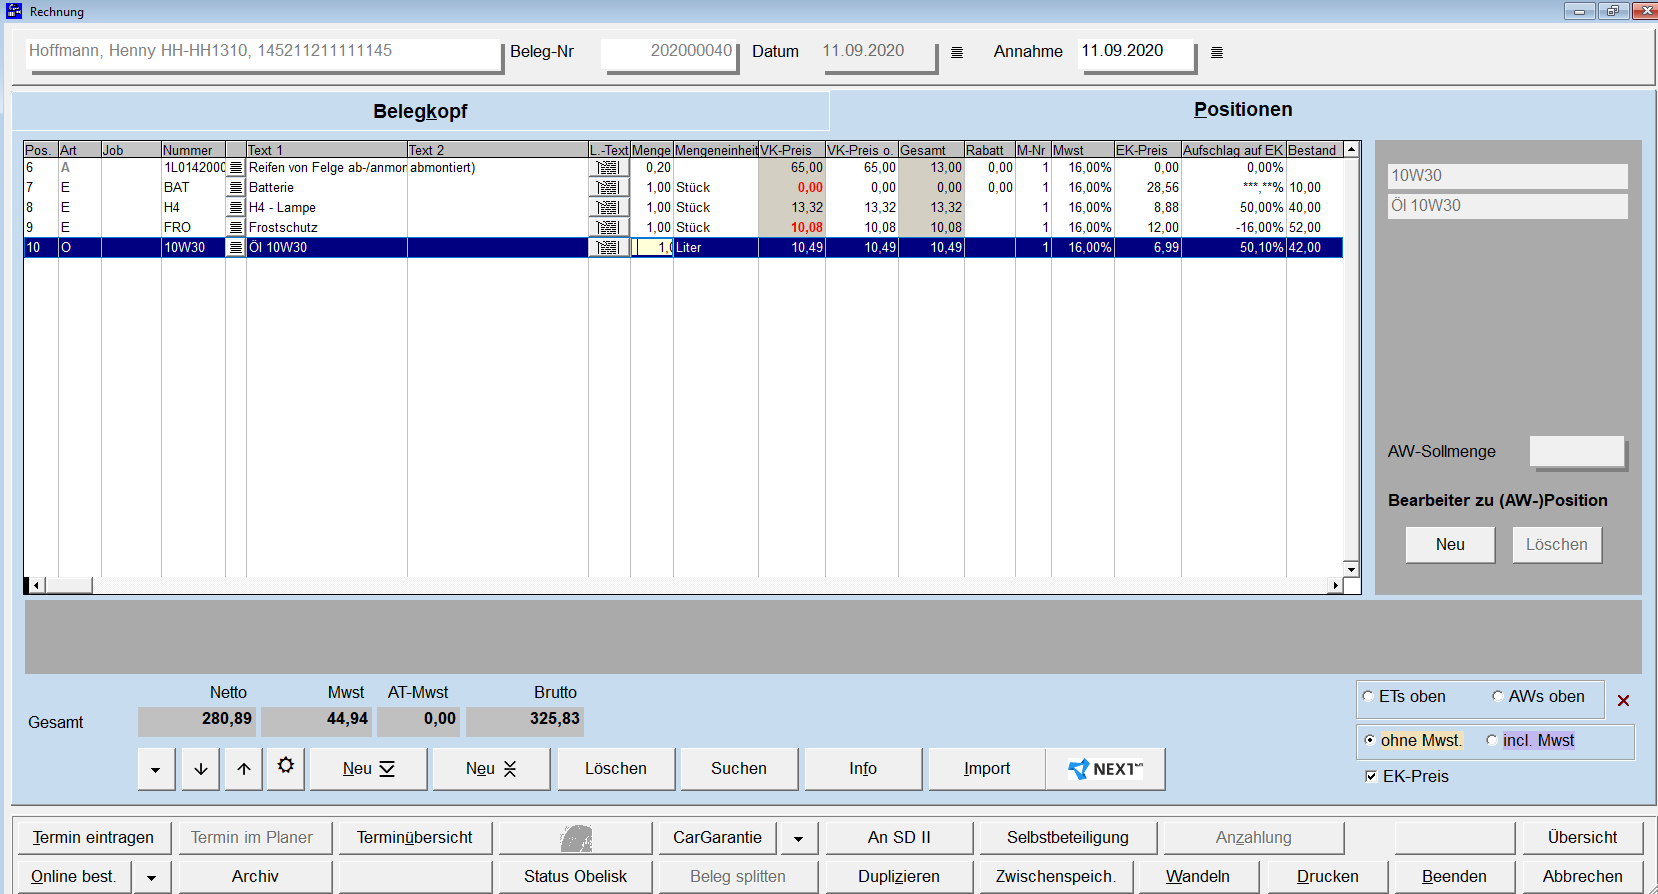Image resolution: width=1658 pixels, height=894 pixels.
Task: Click the AW-Sollmenge input field
Action: 1577,452
